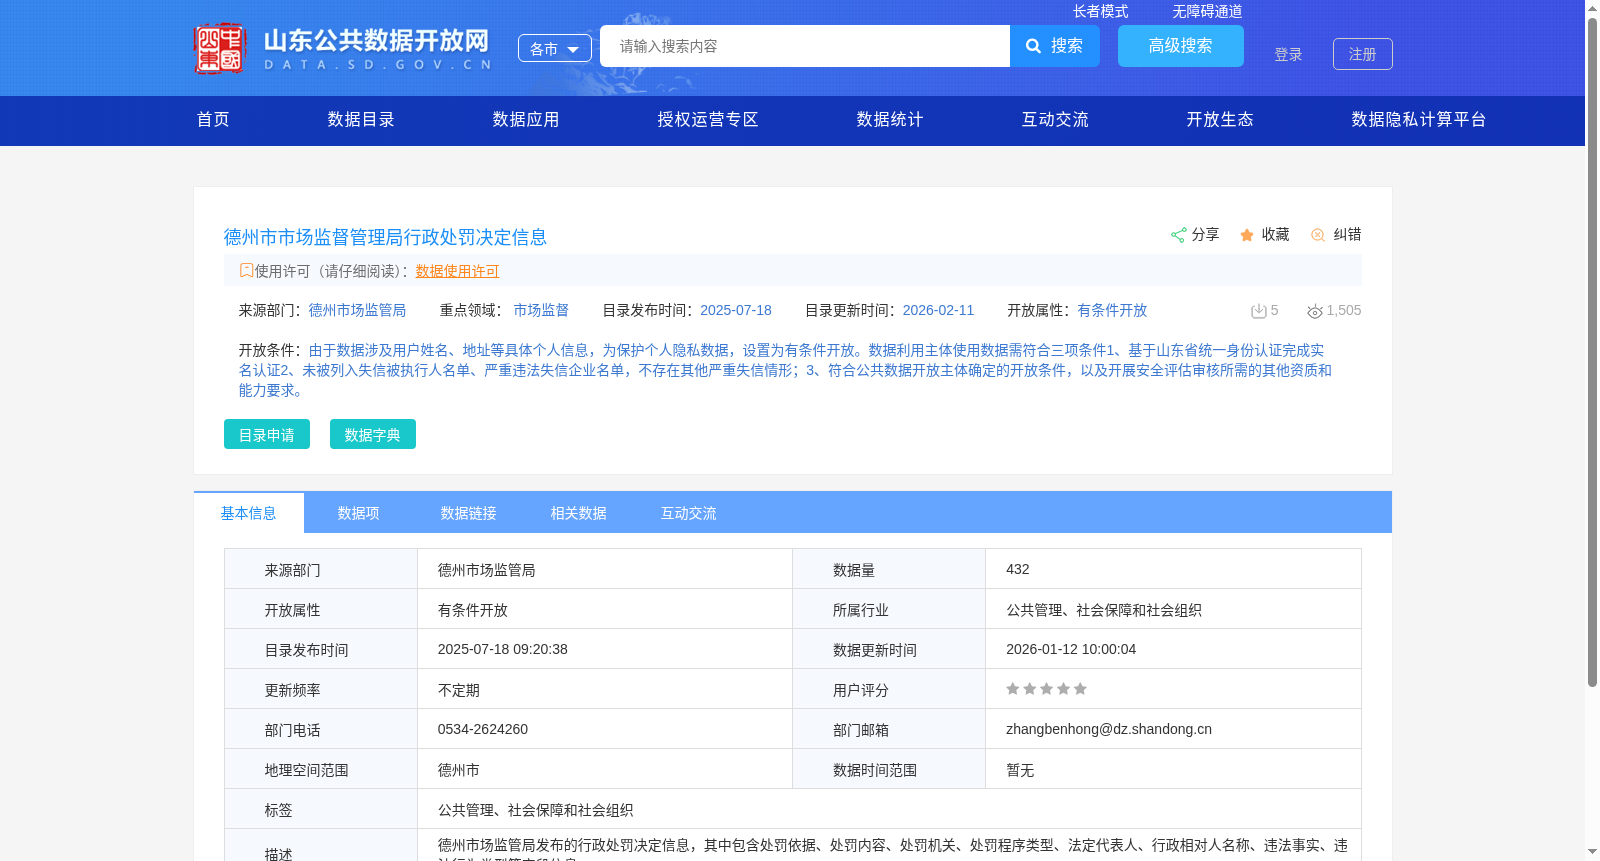
Task: Switch to the 数据项 tab
Action: (359, 513)
